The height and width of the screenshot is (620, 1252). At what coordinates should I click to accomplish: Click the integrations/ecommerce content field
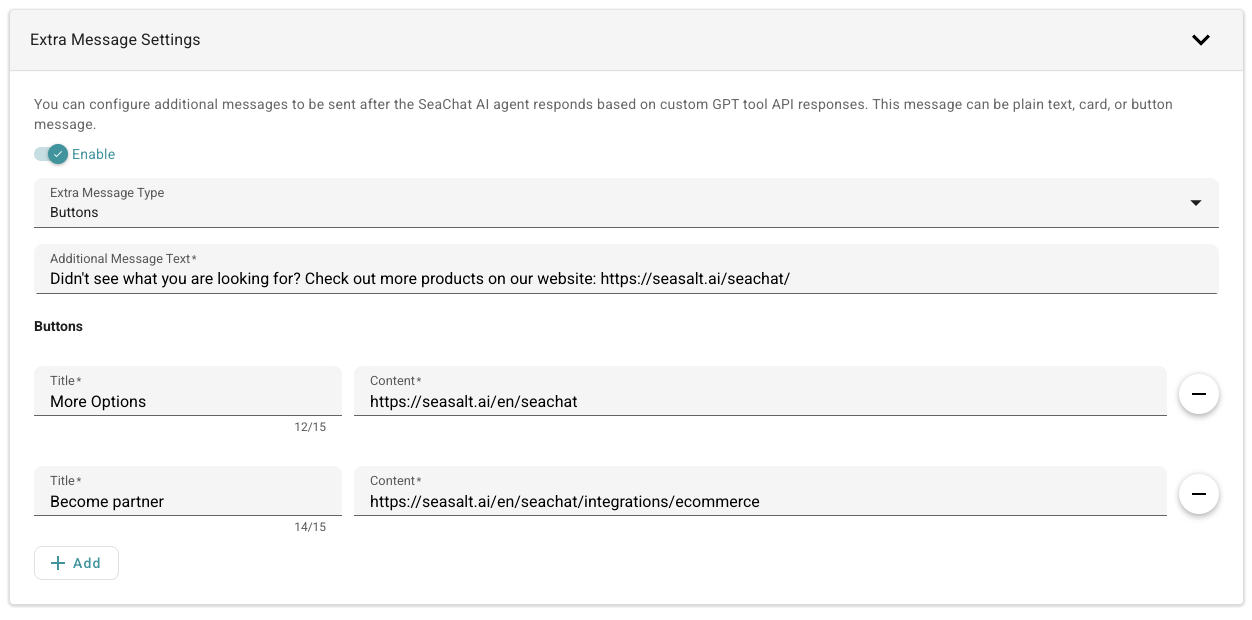click(760, 502)
